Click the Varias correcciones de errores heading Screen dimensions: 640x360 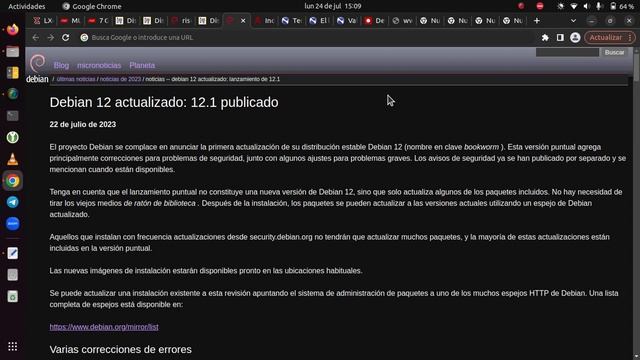(120, 349)
